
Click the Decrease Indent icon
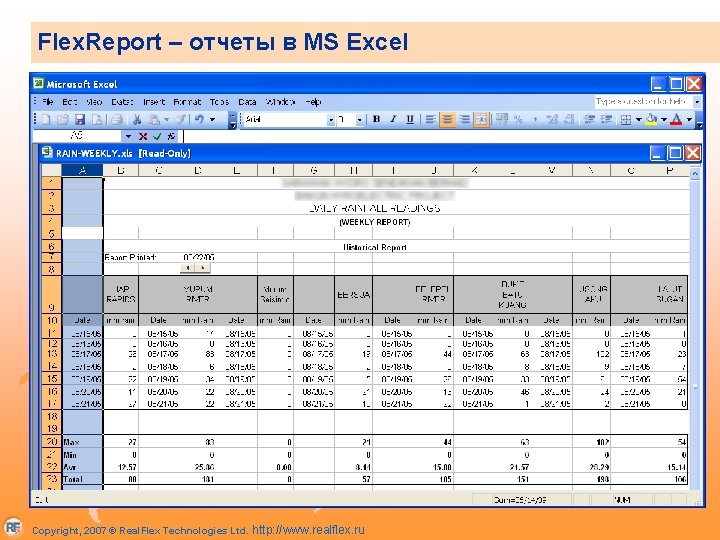(x=590, y=119)
